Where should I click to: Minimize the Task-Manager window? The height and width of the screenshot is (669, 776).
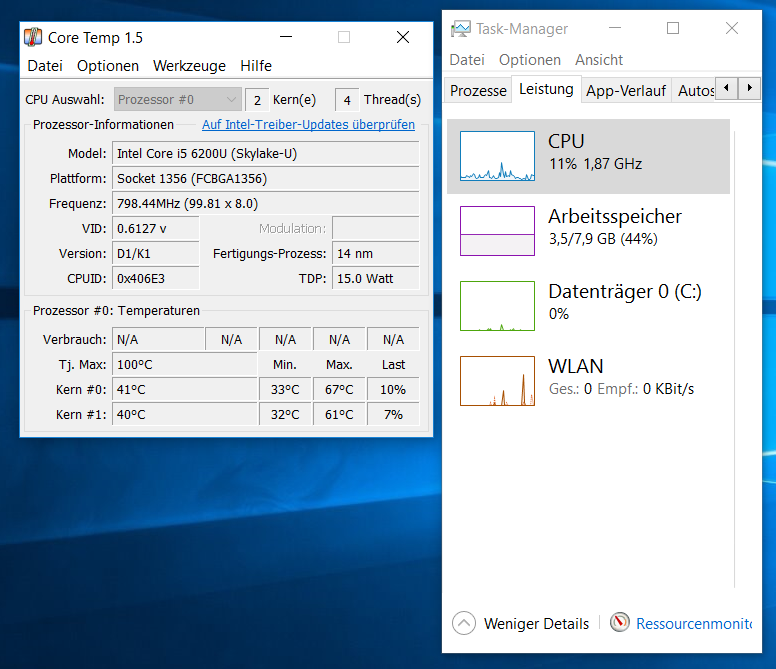point(615,28)
